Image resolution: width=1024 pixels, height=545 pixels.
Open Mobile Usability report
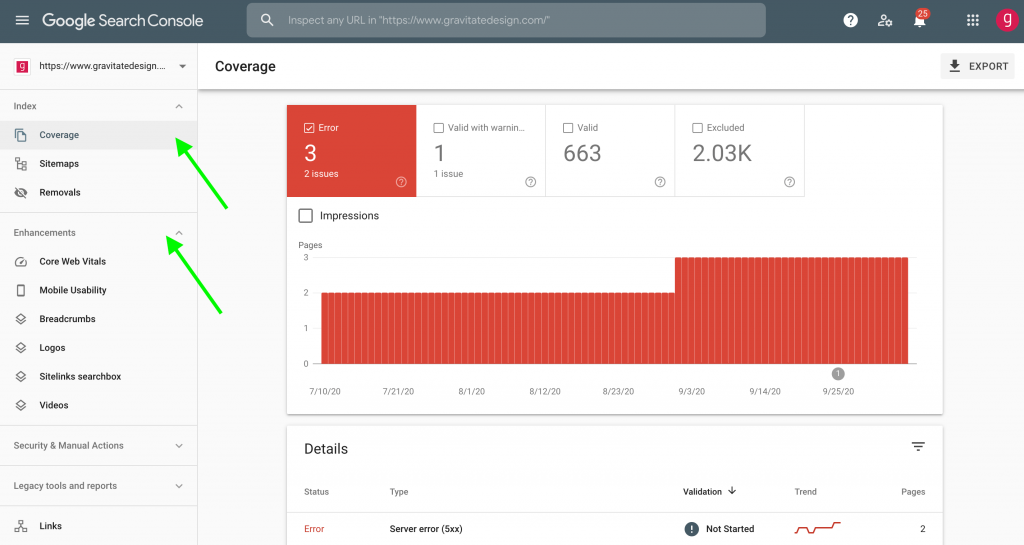[98, 290]
